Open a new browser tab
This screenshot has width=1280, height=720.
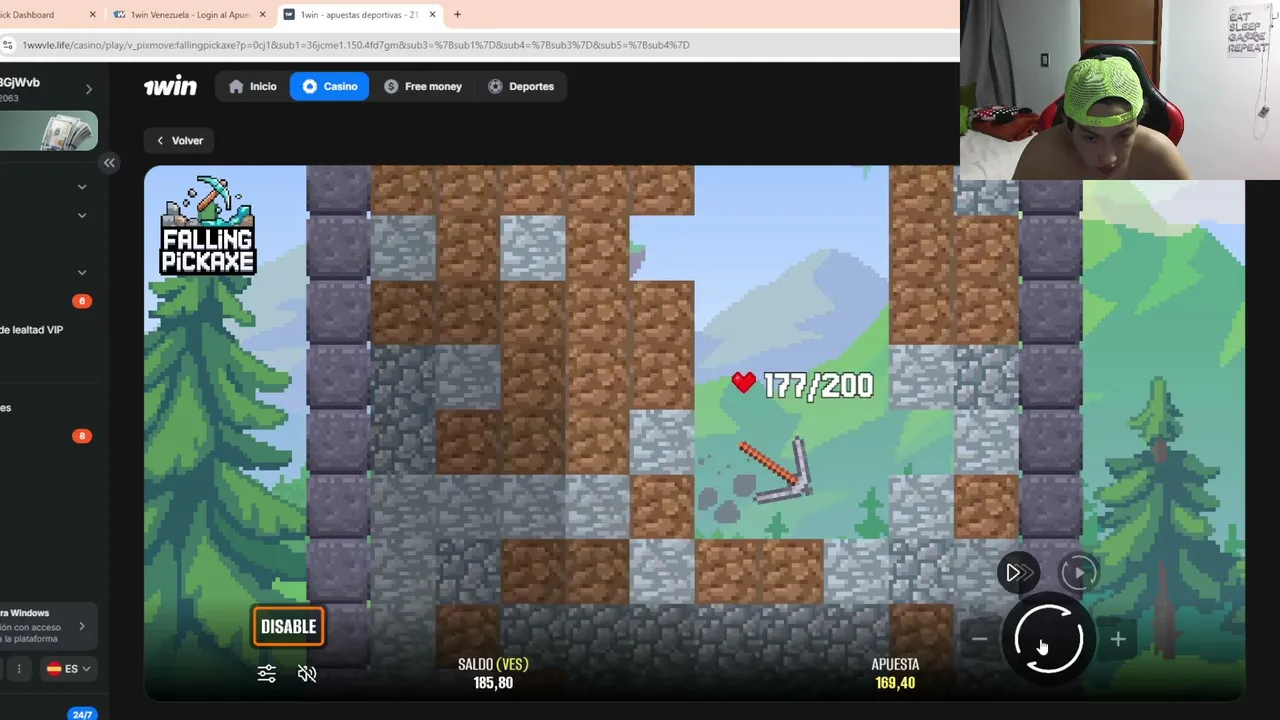pyautogui.click(x=457, y=15)
